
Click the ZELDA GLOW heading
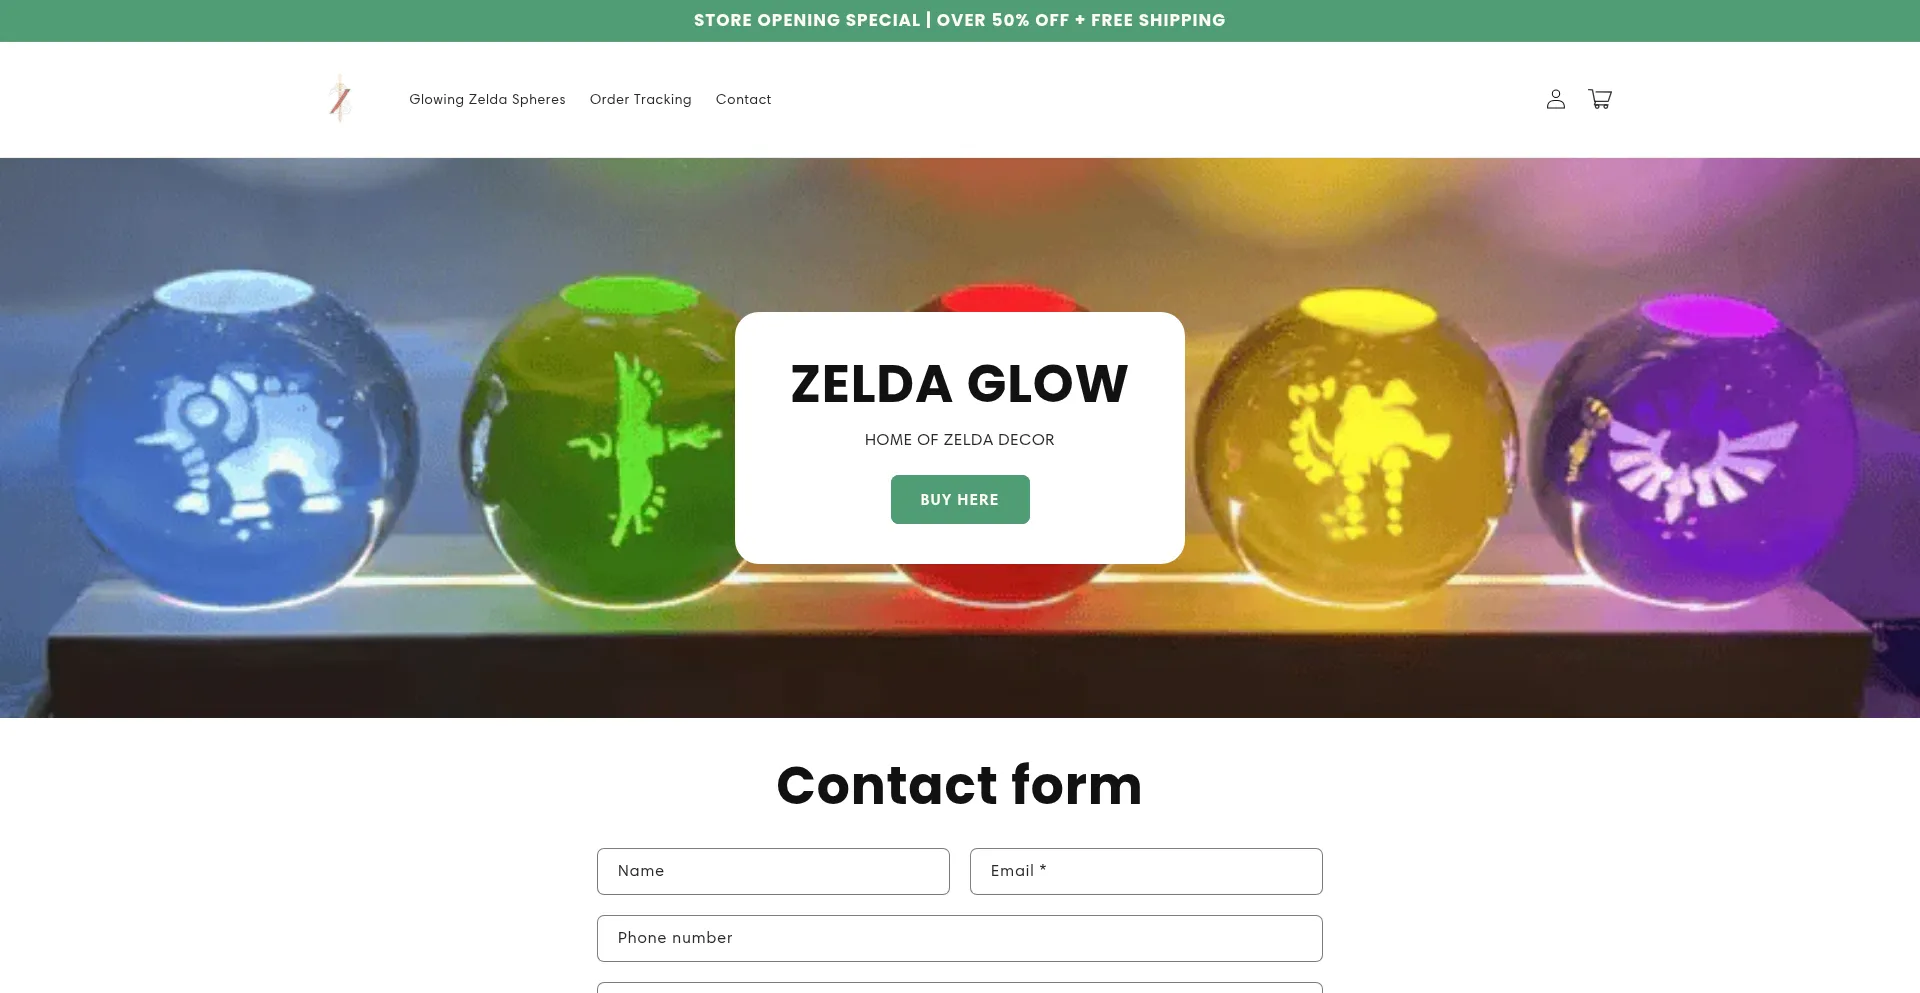click(960, 384)
